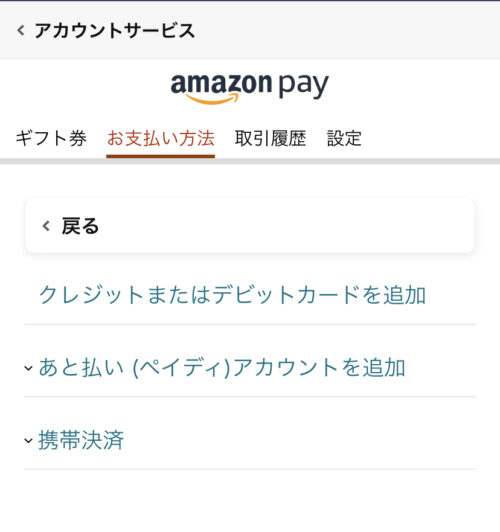Add card via クレジットまたはデビットカードを追加
The height and width of the screenshot is (532, 500).
232,294
